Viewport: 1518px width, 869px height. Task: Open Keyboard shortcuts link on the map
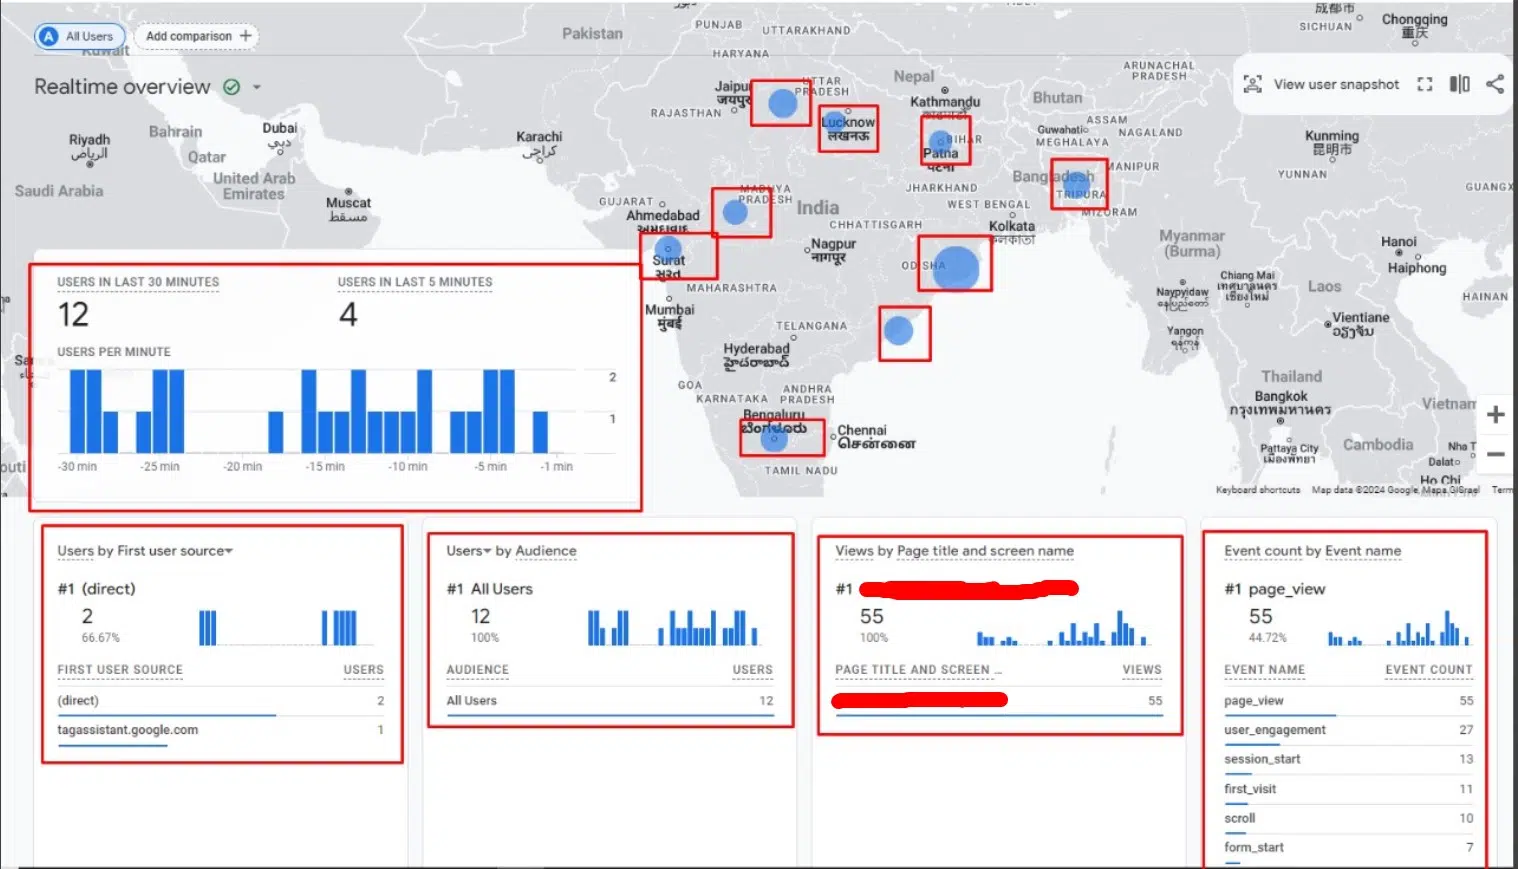click(1257, 490)
